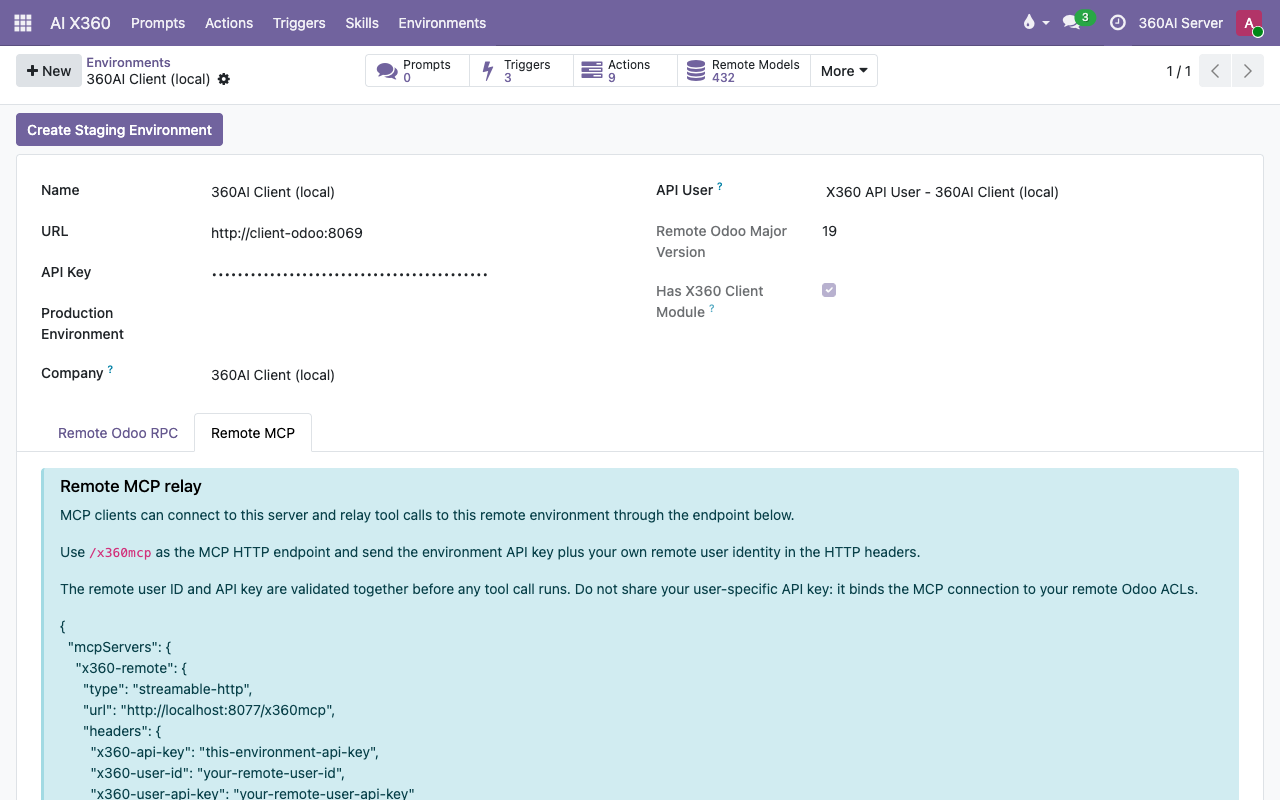This screenshot has width=1280, height=800.
Task: Select the Remote MCP tab
Action: pos(253,433)
